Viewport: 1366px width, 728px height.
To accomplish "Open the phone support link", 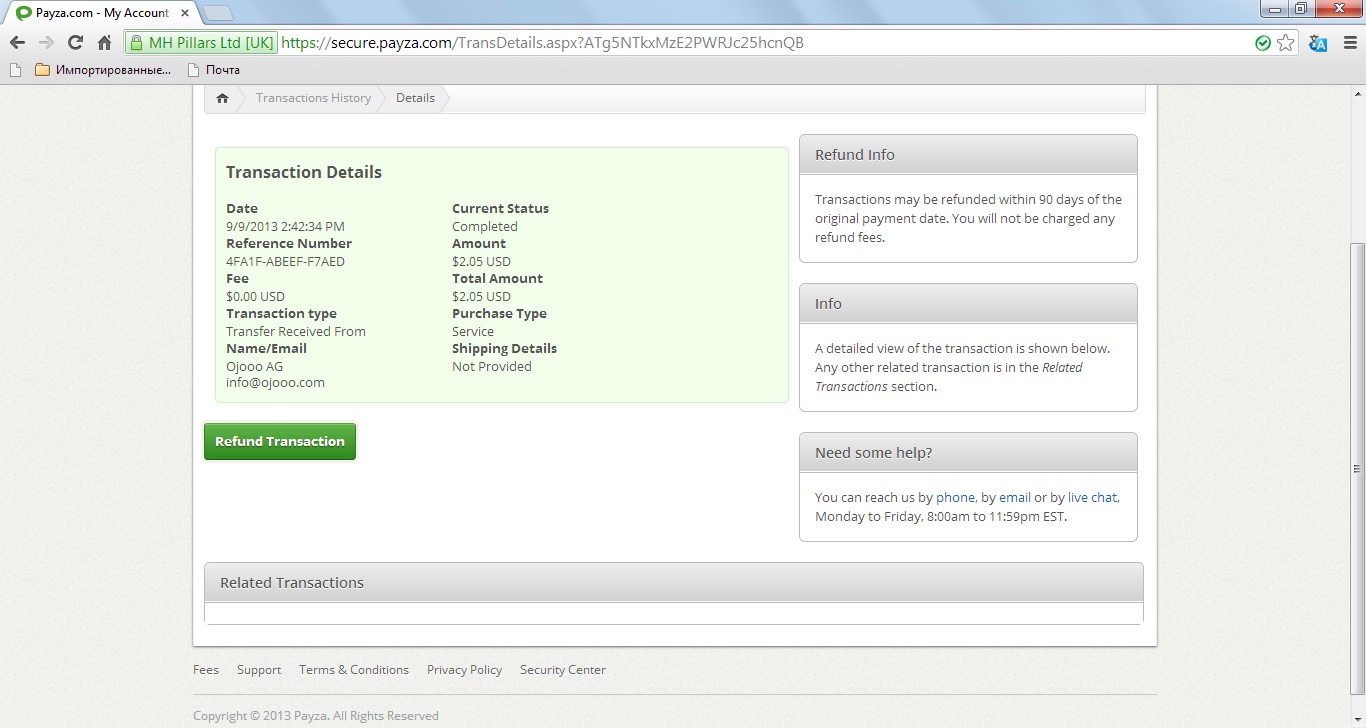I will tap(955, 497).
